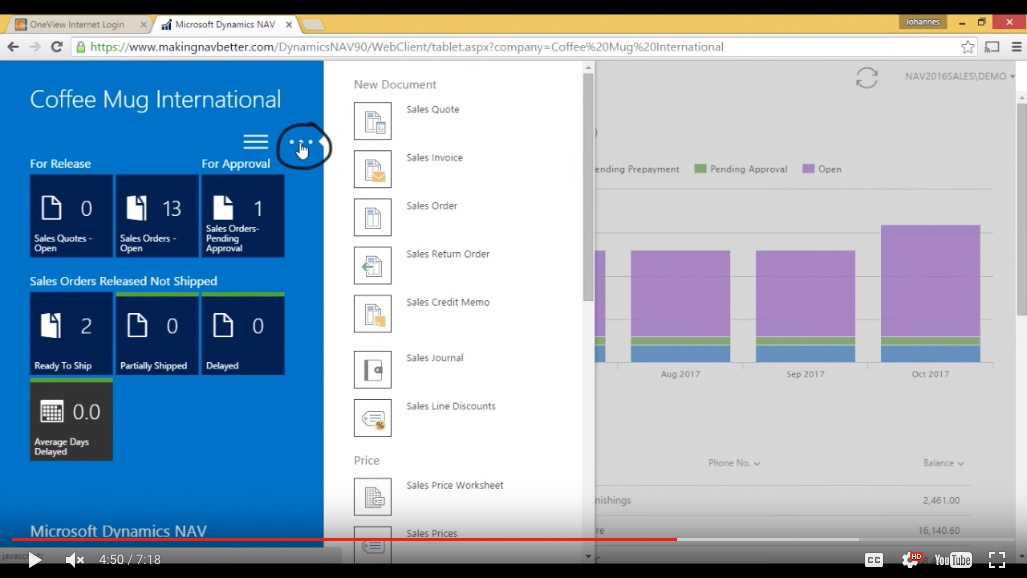1027x578 pixels.
Task: Open the Ready To Ship tile
Action: 71,334
